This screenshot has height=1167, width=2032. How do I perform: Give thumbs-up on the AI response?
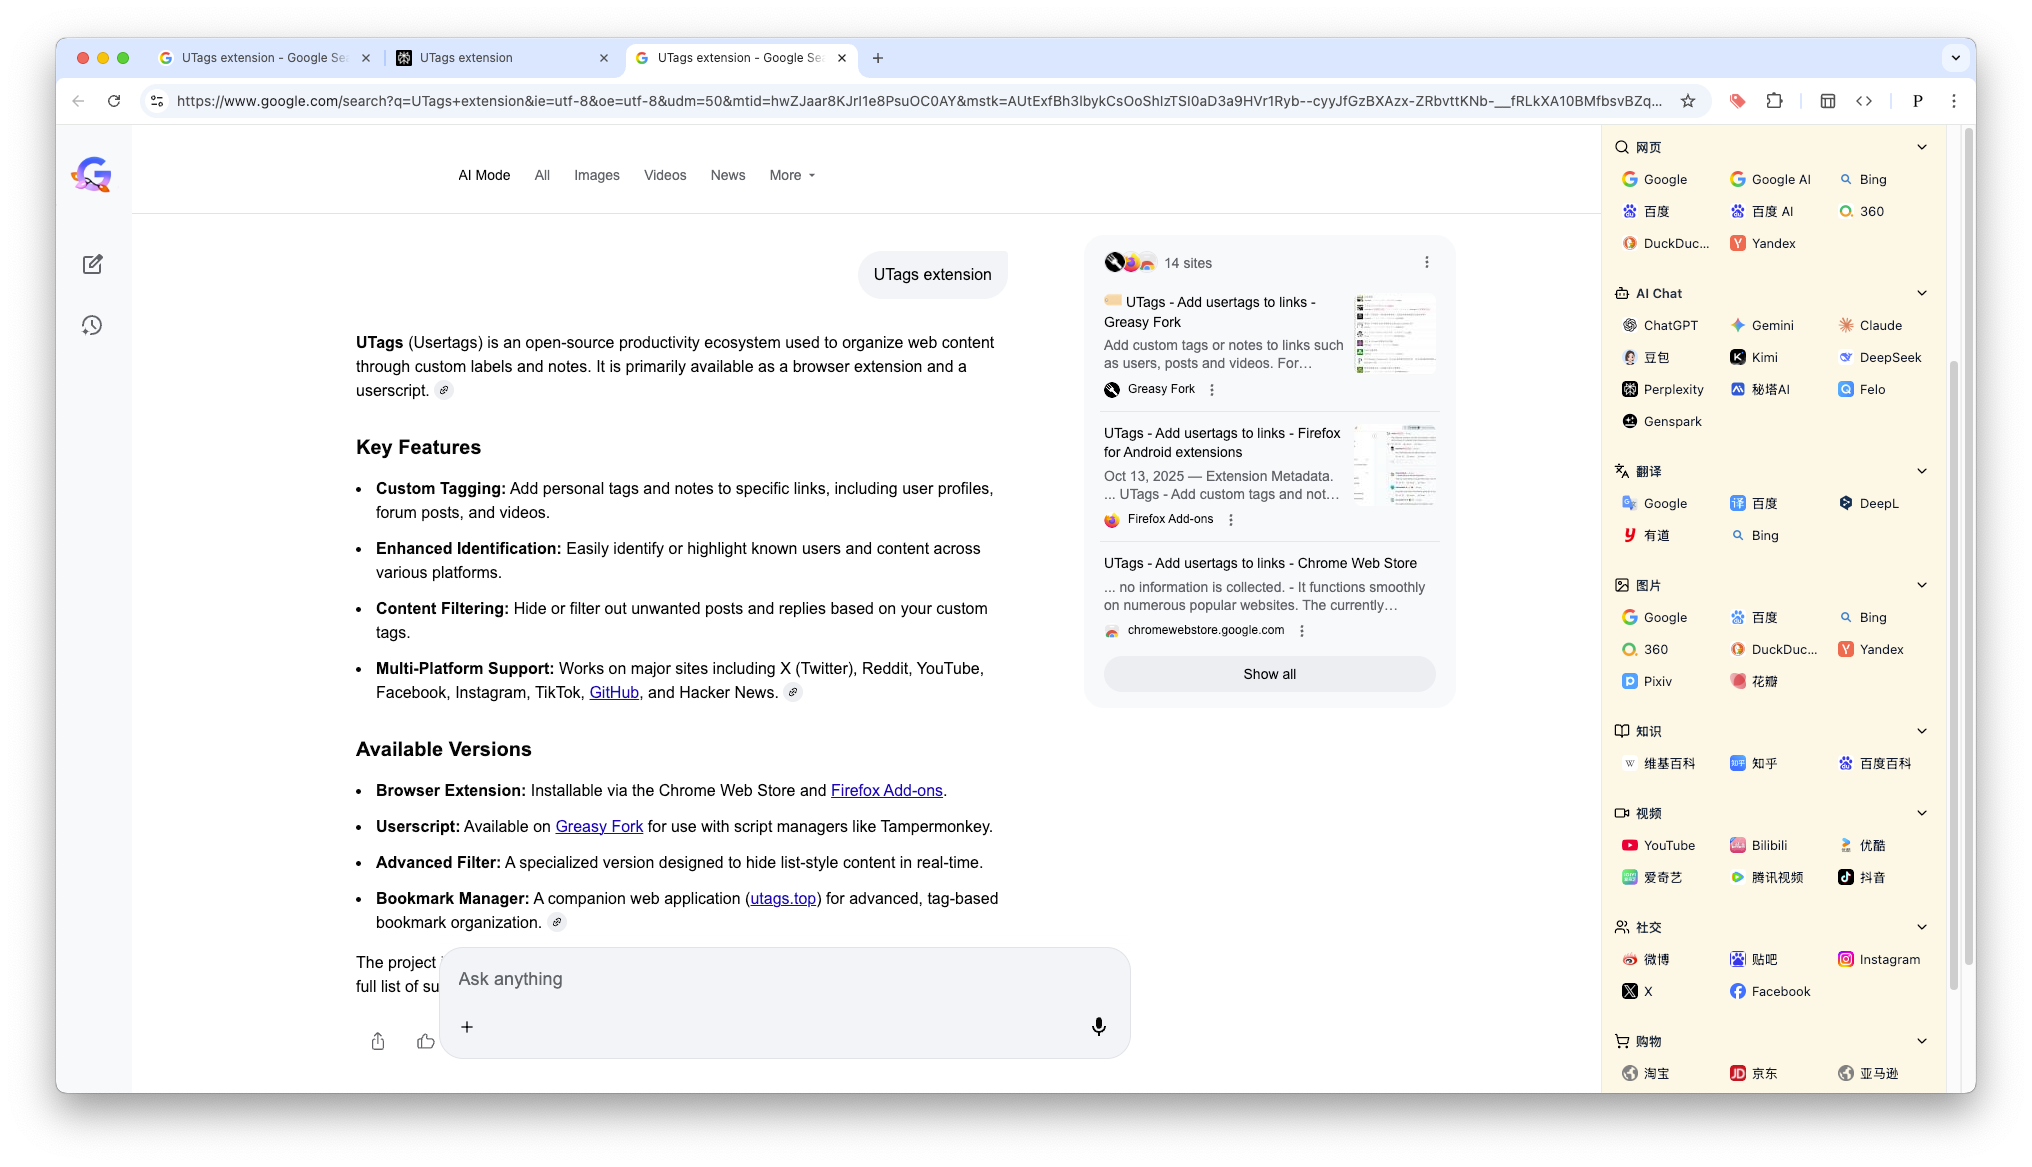(426, 1041)
